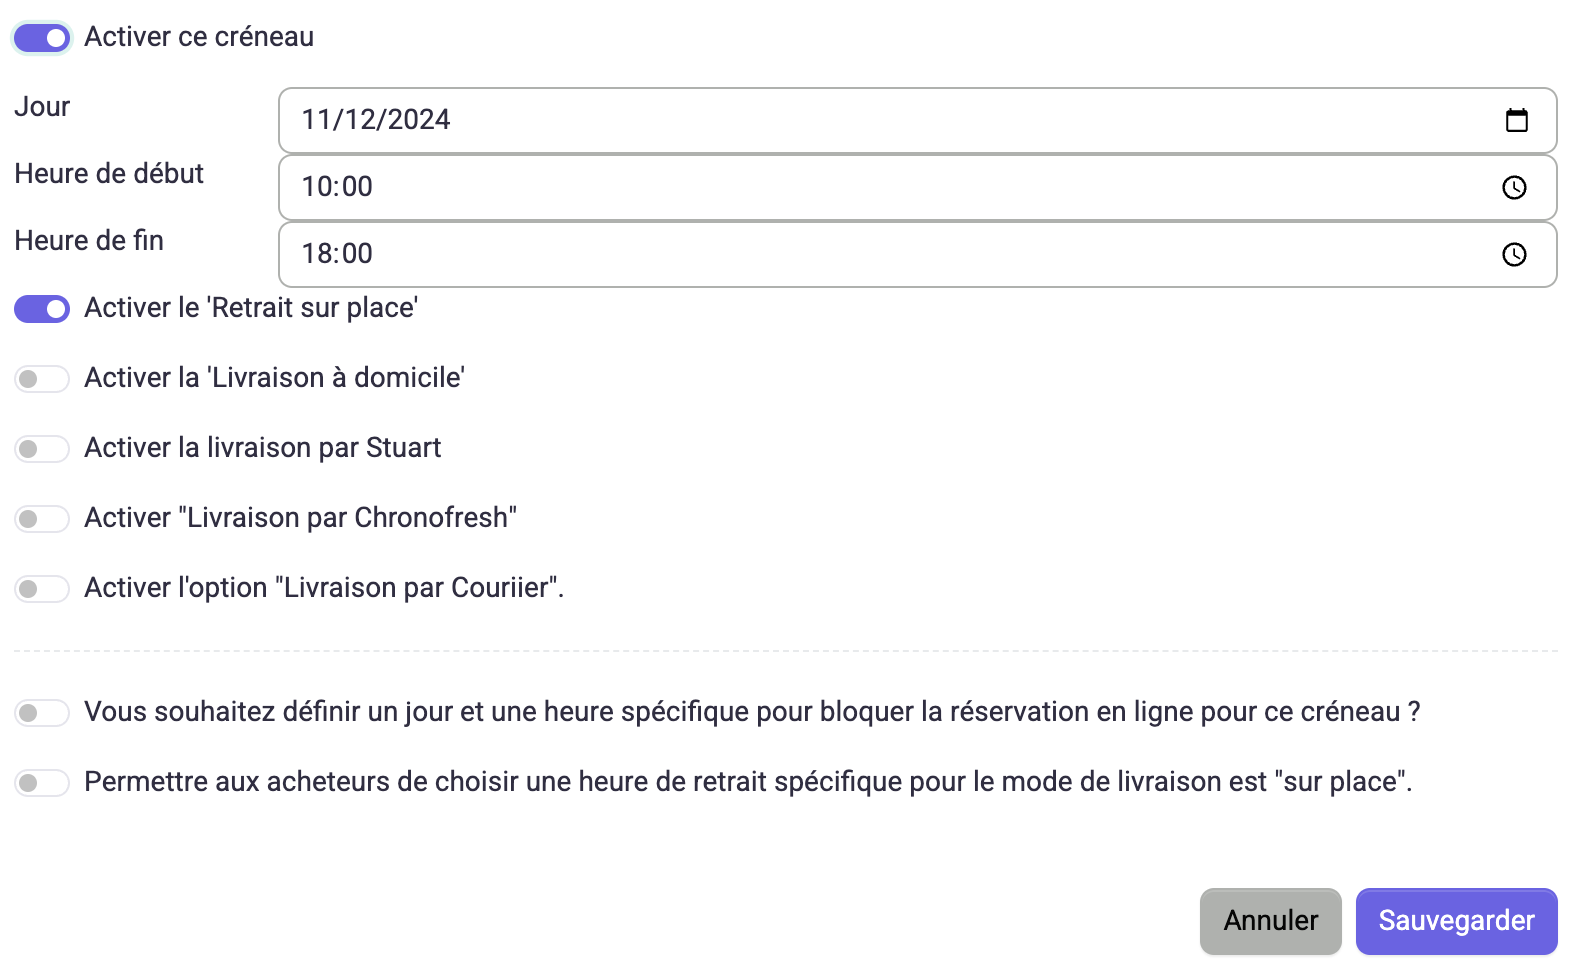Focus the end time field showing 18:00

coord(917,254)
